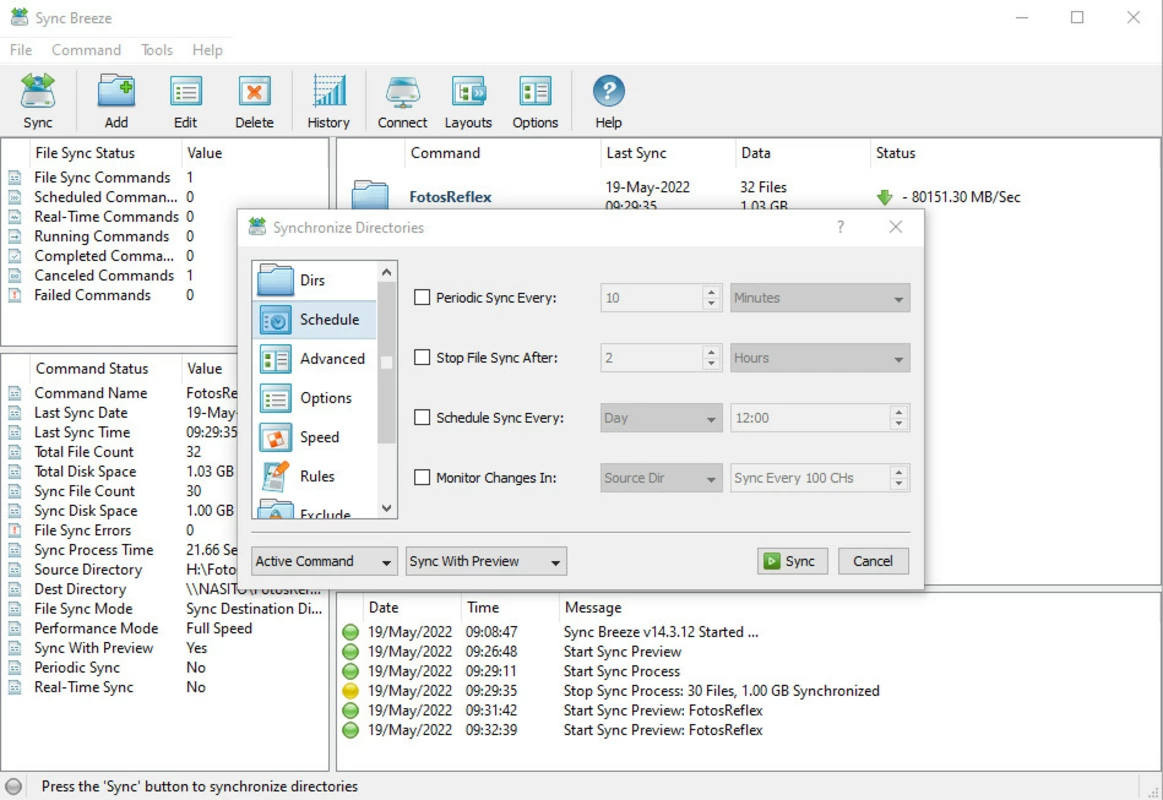Screen dimensions: 1163x800
Task: Click the yellow Stop Sync Process log indicator
Action: tap(350, 691)
